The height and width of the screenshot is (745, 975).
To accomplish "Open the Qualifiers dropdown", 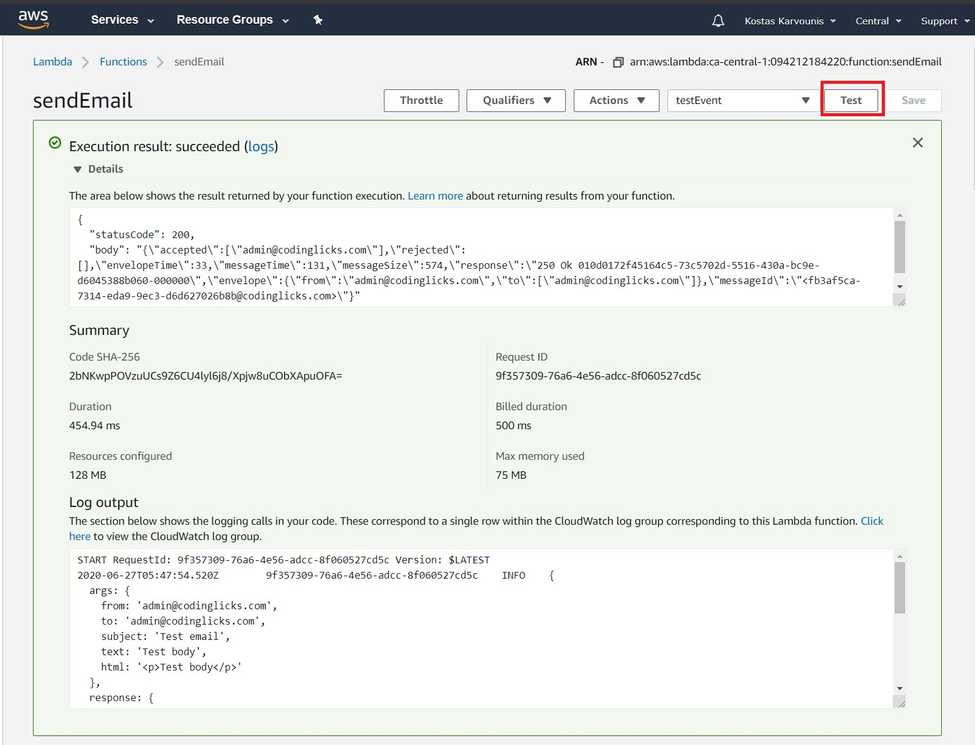I will click(x=515, y=100).
